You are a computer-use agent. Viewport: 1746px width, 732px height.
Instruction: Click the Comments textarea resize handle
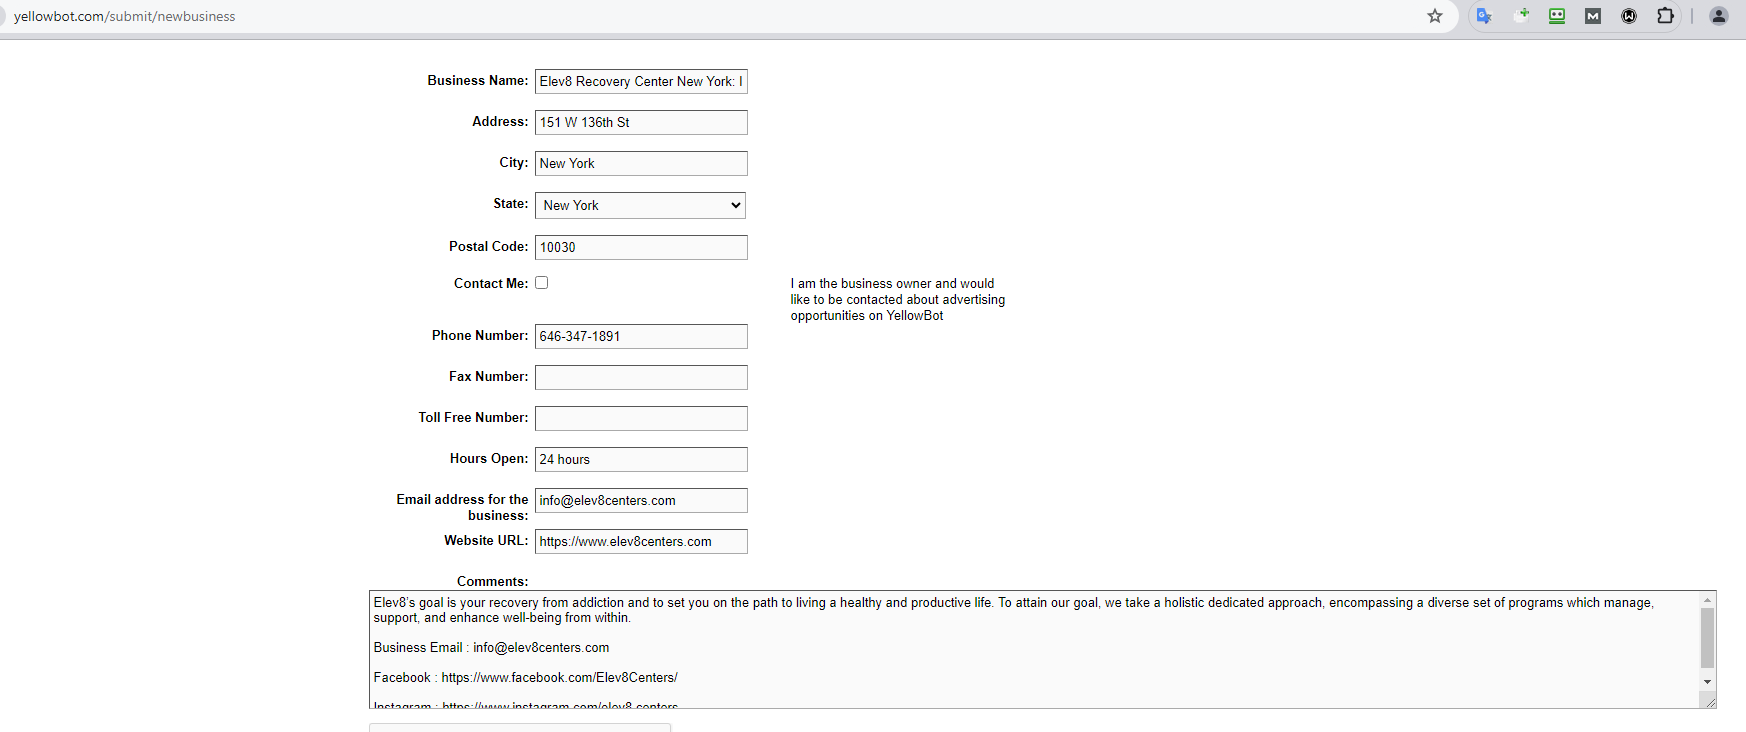1709,701
